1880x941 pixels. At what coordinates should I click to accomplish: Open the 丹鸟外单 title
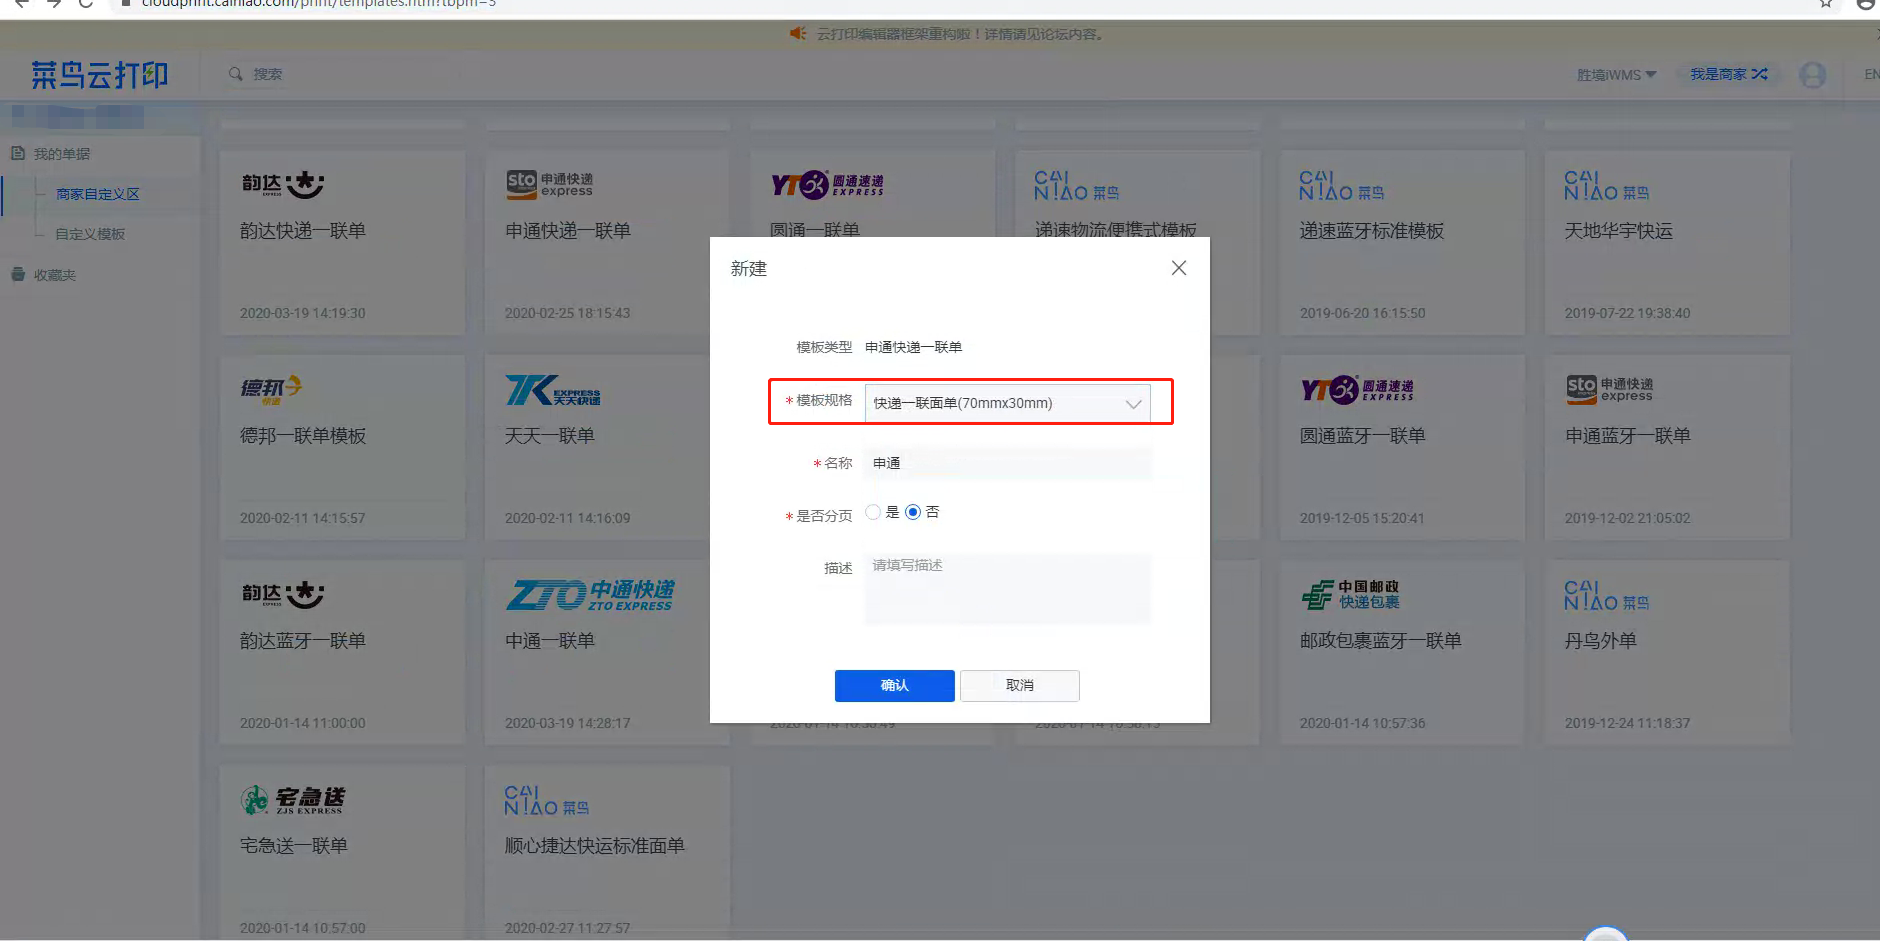point(1601,641)
